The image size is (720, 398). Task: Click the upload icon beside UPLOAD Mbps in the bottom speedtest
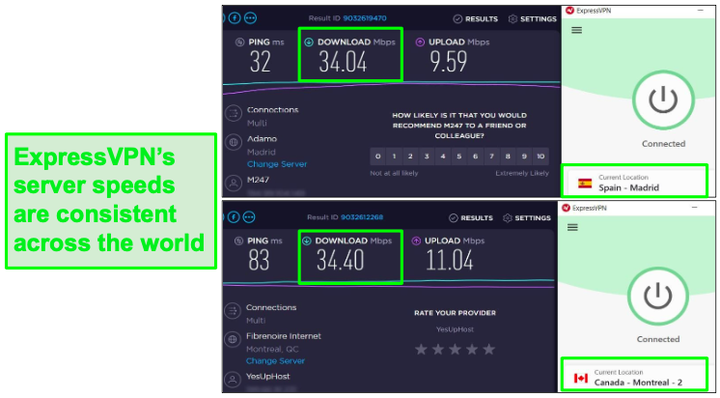coord(416,241)
